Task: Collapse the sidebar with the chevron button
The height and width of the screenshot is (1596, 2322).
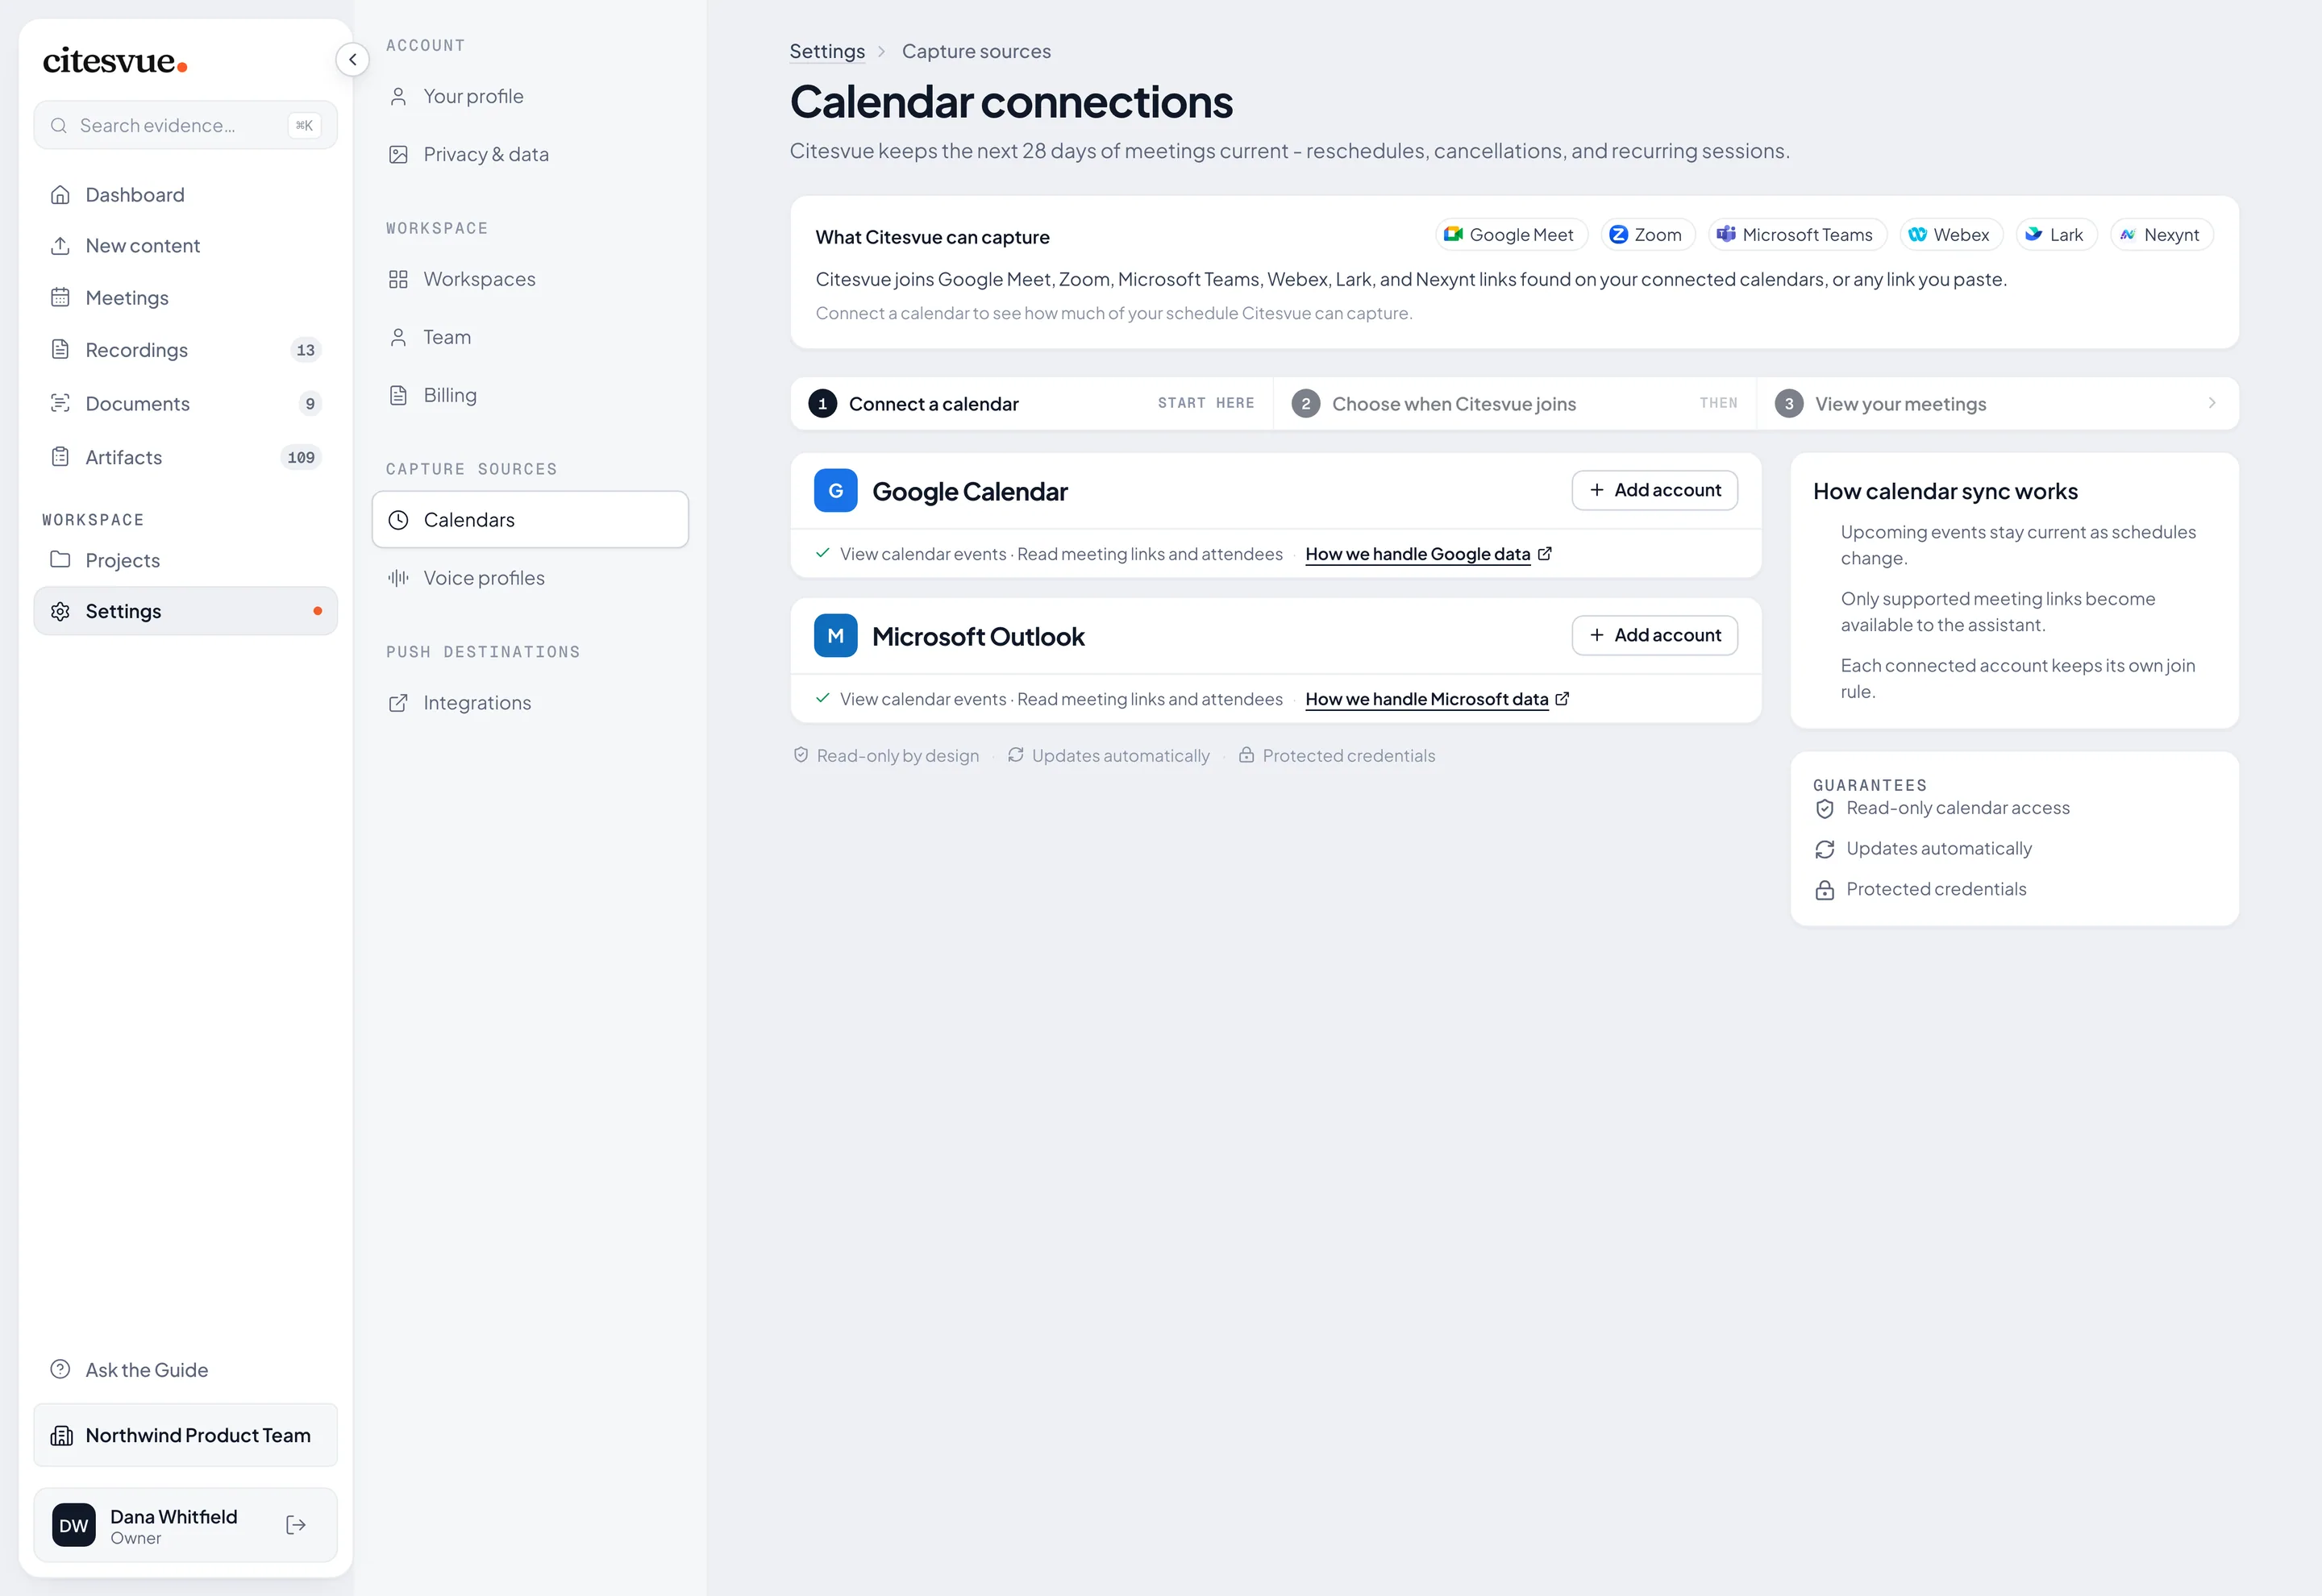Action: tap(352, 60)
